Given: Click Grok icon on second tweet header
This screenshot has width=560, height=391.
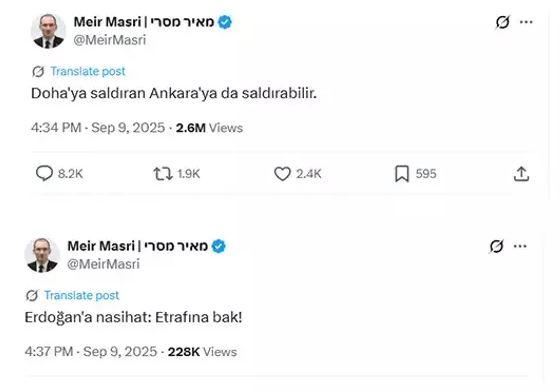Looking at the screenshot, I should pyautogui.click(x=496, y=246).
